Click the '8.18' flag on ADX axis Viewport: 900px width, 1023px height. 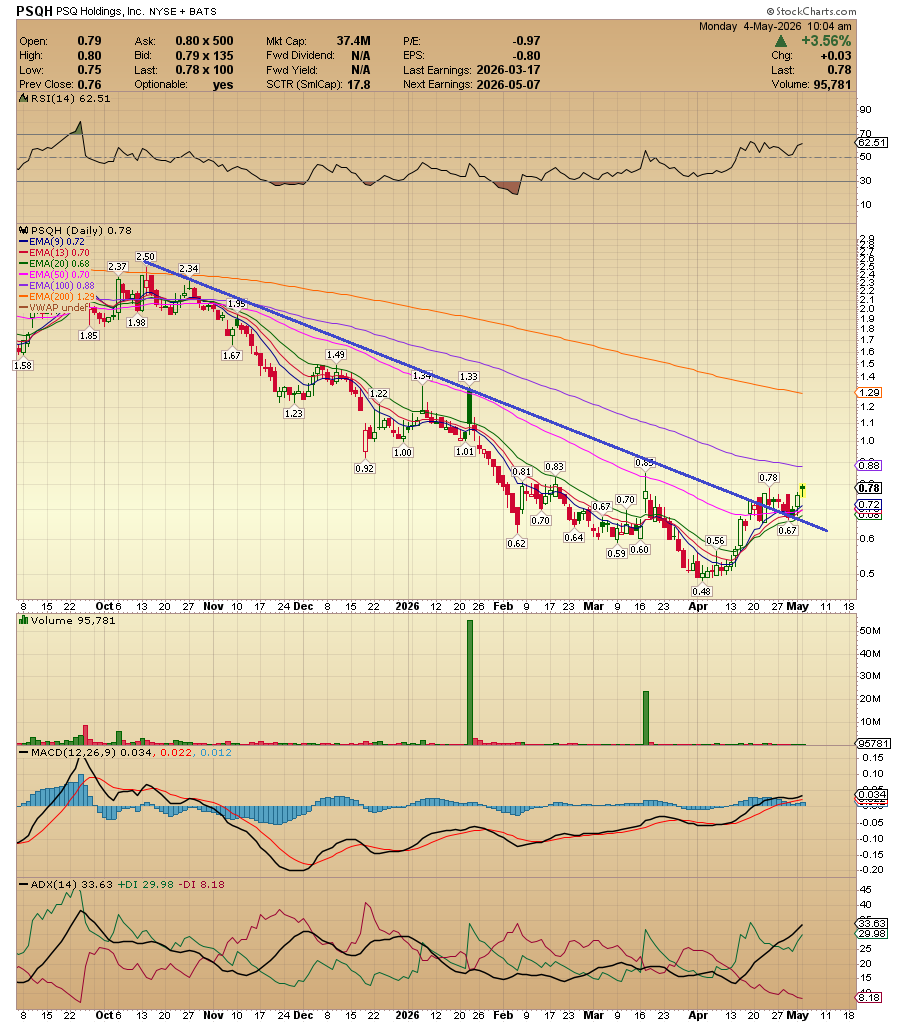click(869, 998)
